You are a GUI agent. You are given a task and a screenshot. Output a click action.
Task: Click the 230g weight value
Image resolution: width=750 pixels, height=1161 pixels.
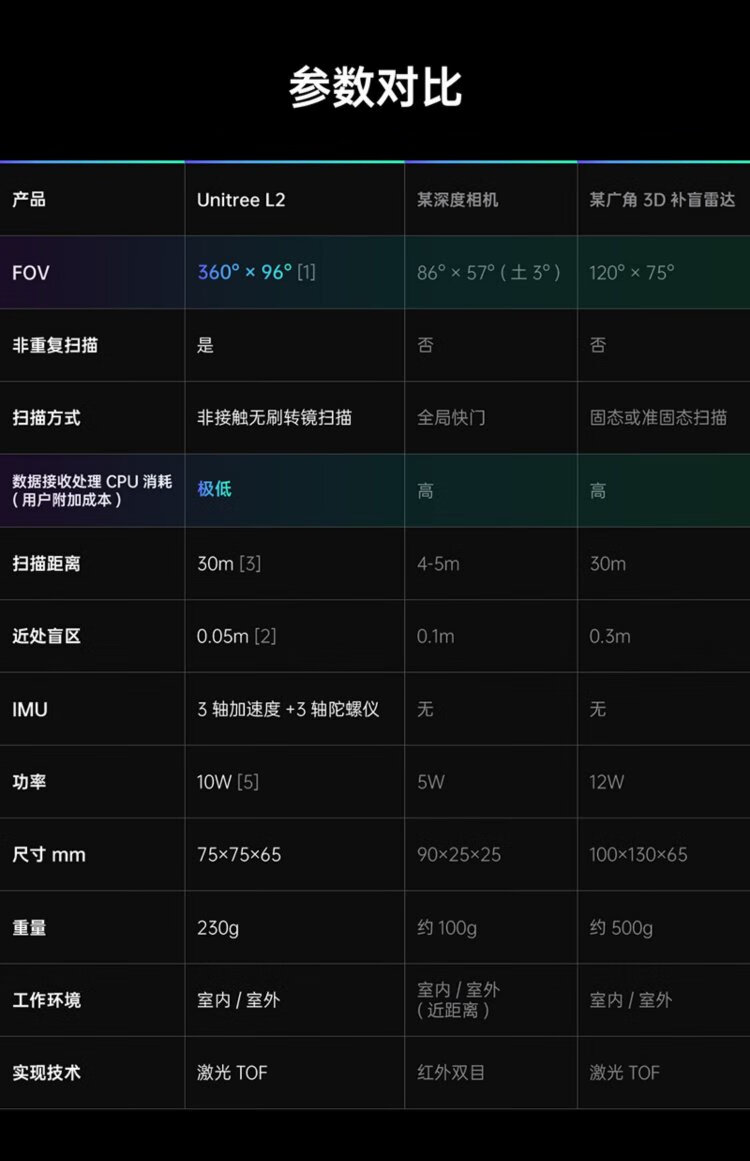(x=218, y=928)
